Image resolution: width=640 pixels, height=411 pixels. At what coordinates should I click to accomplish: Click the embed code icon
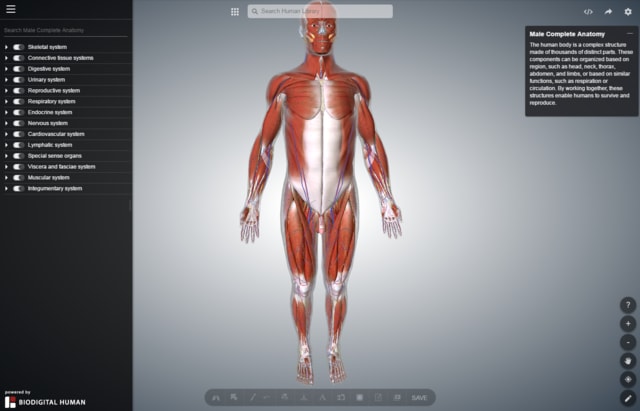click(x=588, y=12)
